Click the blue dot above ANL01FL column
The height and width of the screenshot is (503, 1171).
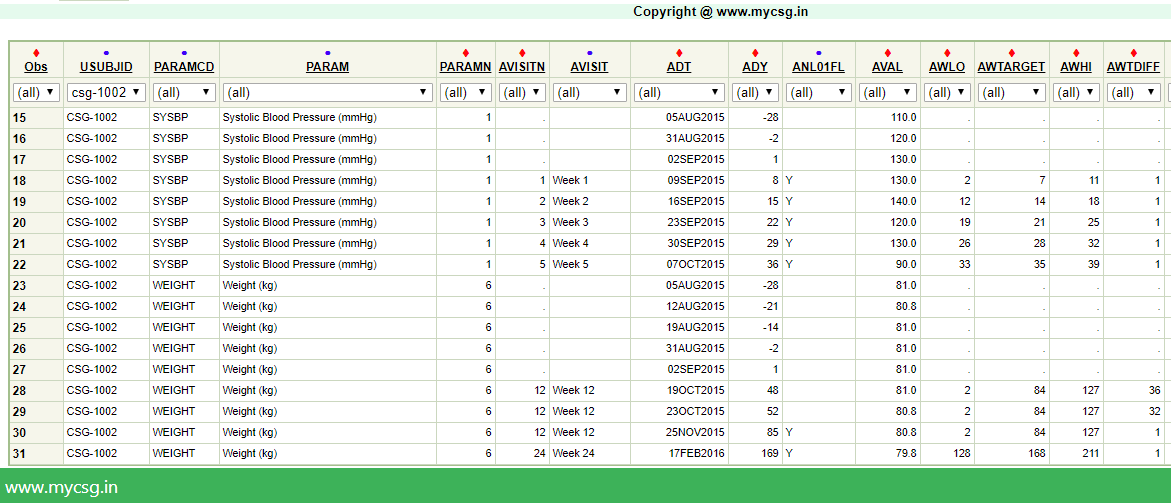(x=818, y=53)
